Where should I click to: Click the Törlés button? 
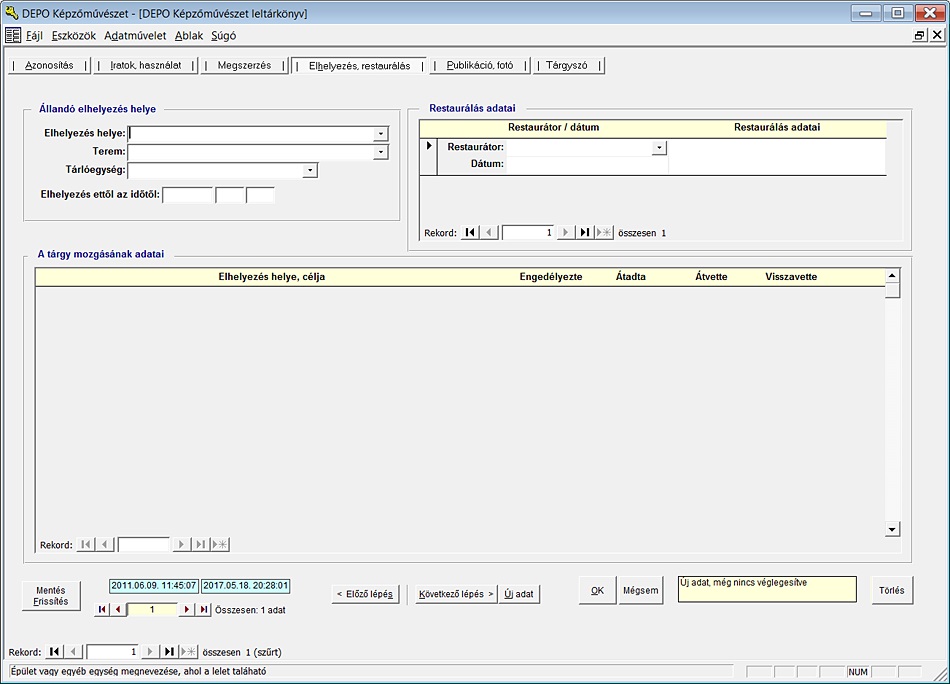(x=892, y=590)
